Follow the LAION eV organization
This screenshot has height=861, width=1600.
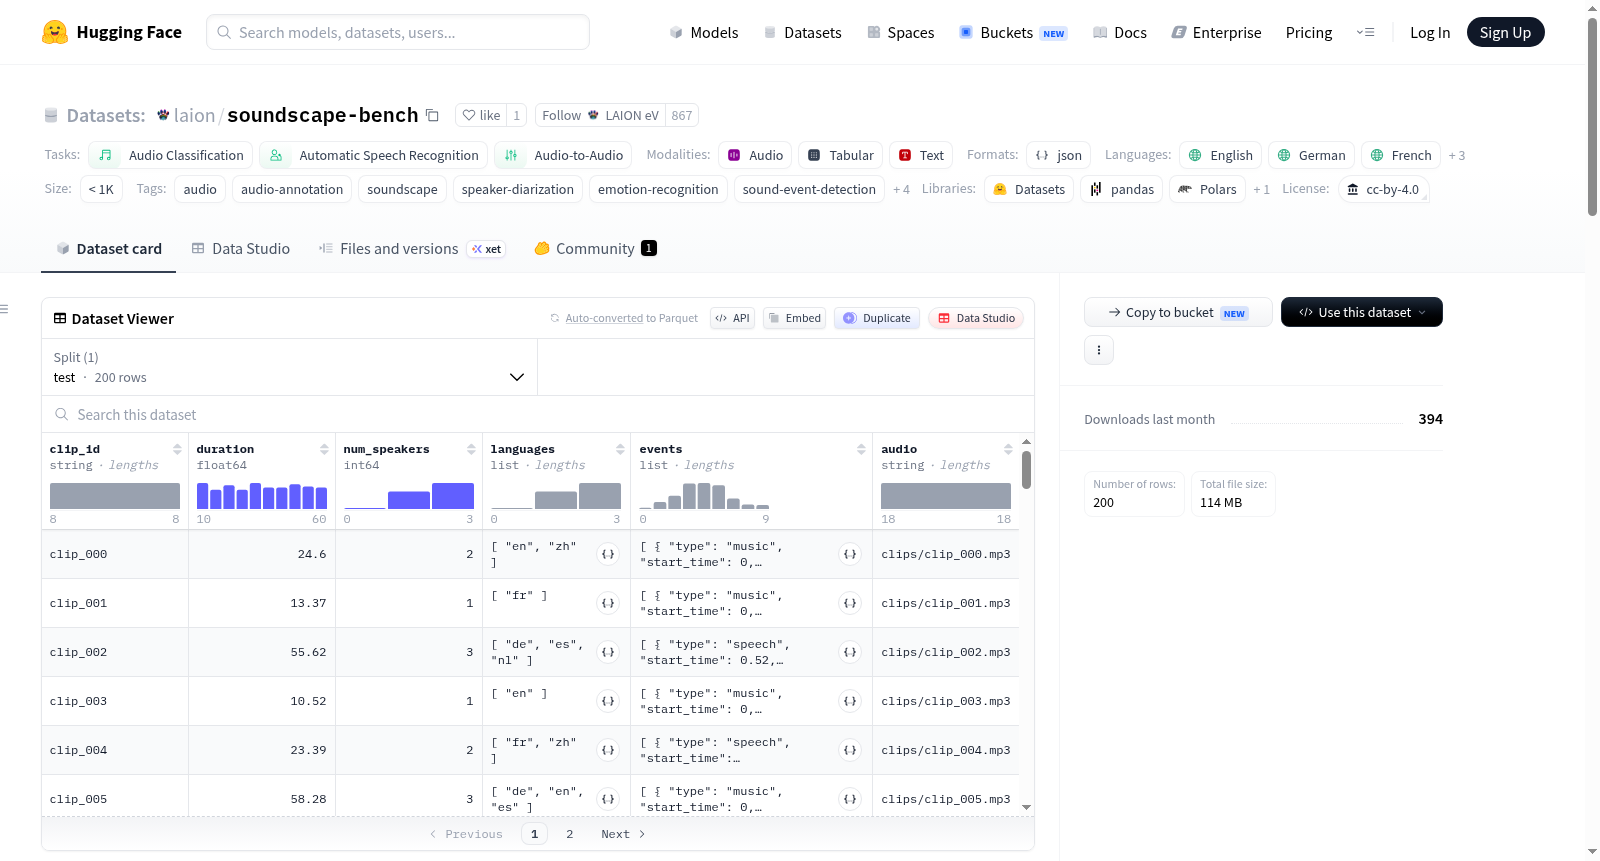click(x=600, y=115)
